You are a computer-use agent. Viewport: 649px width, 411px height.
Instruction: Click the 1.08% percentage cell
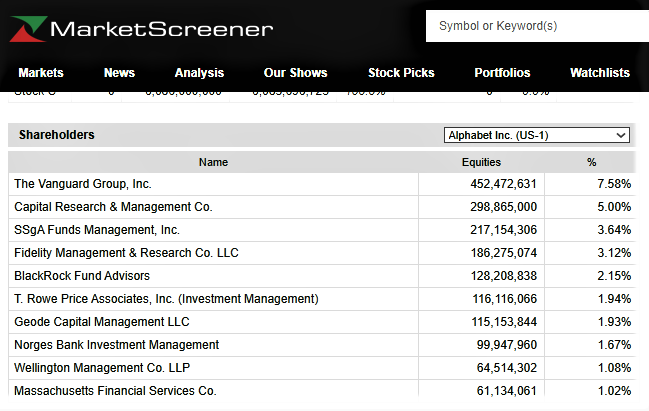[x=614, y=368]
